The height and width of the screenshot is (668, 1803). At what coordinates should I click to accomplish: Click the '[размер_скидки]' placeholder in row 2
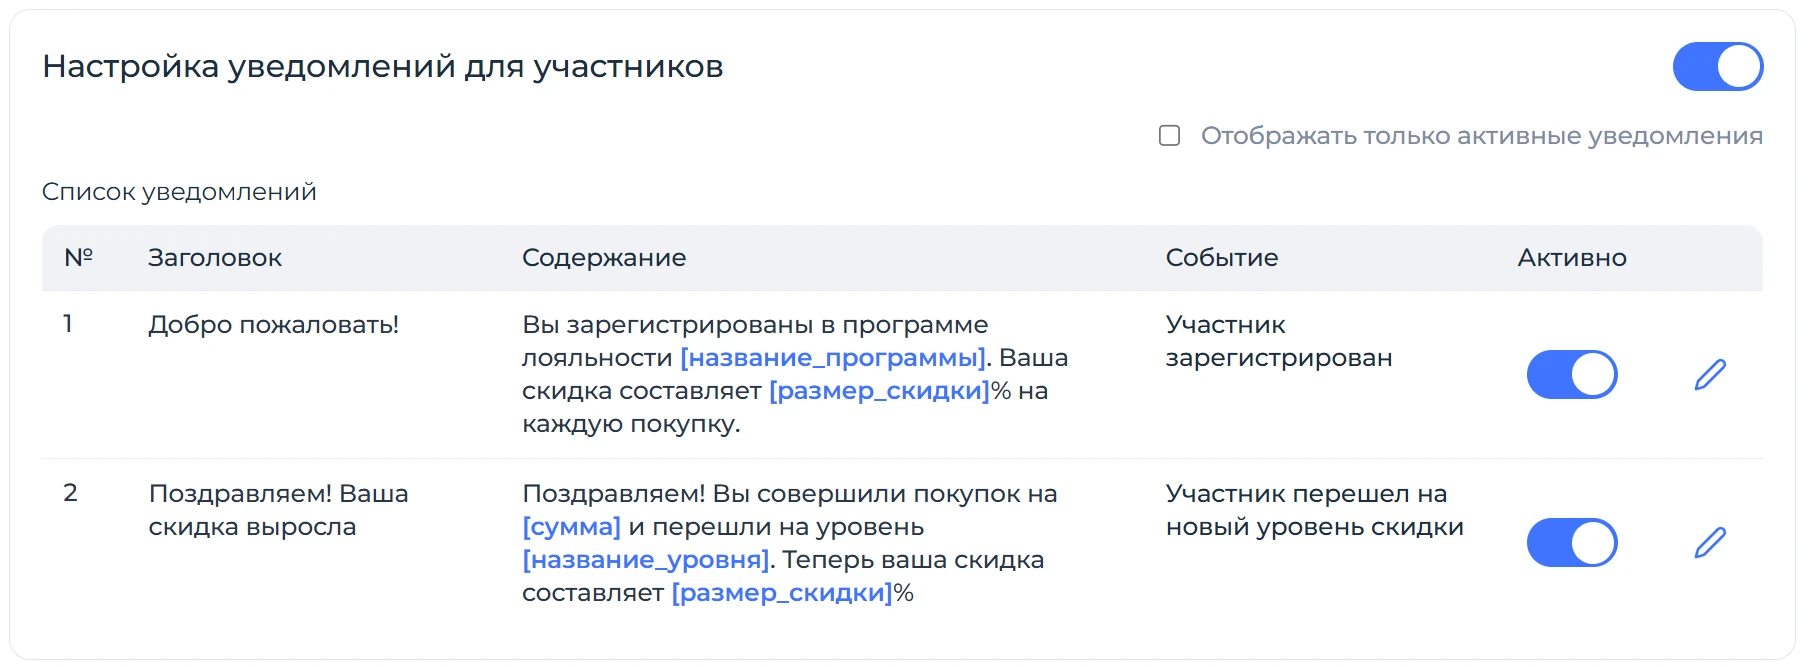[782, 593]
